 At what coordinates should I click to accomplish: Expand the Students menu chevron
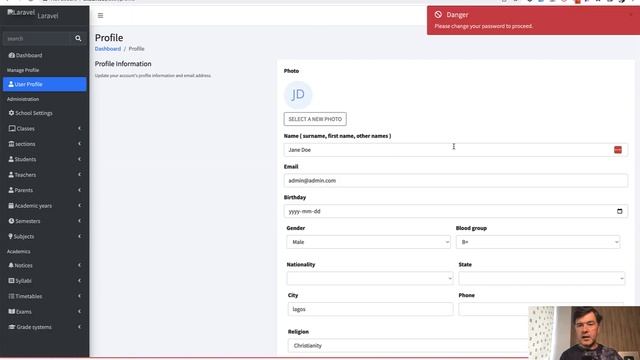pos(79,159)
